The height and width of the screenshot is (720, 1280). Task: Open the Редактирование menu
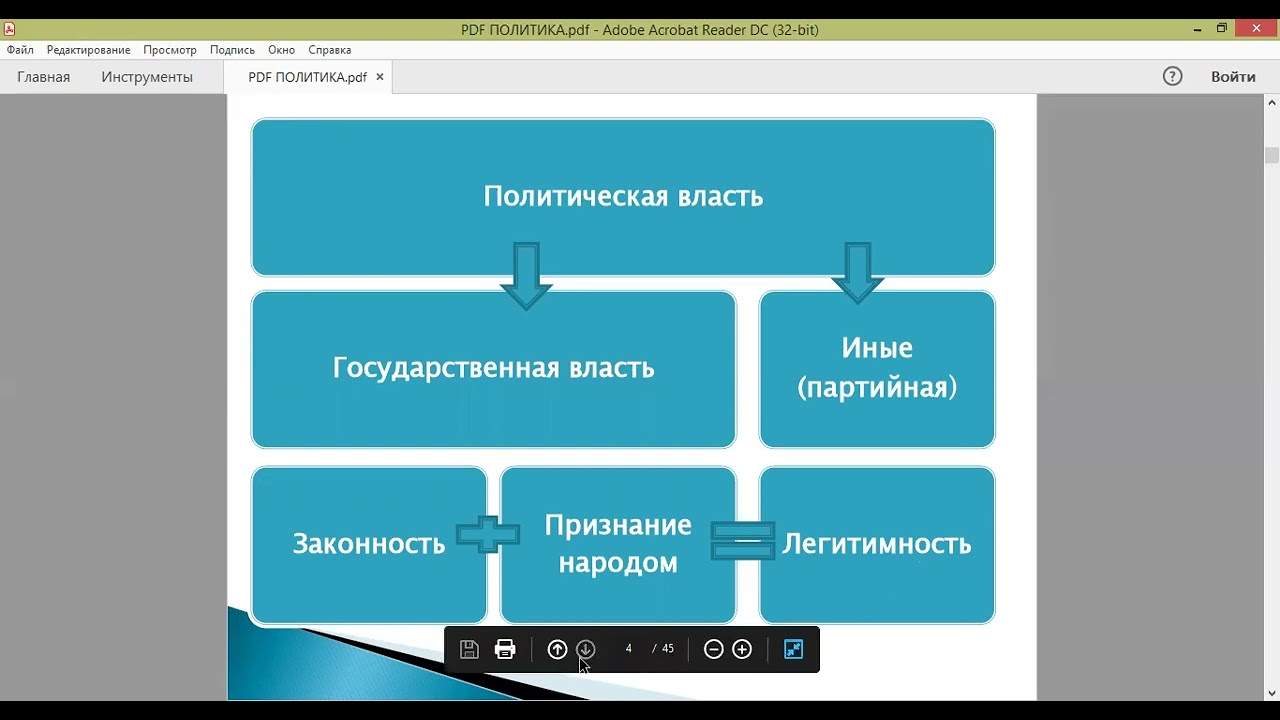point(88,50)
